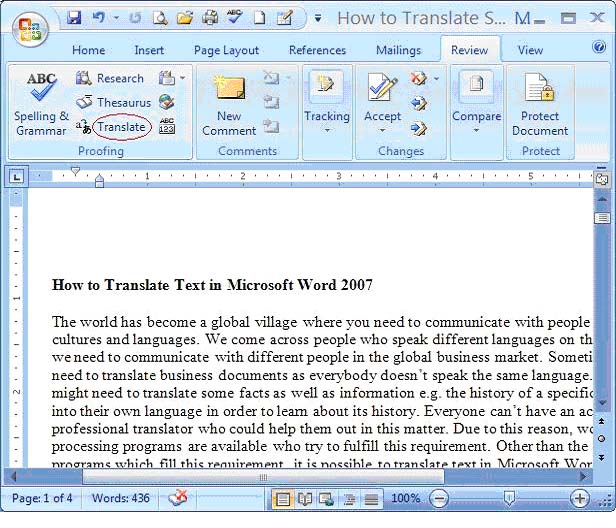Toggle the ruler view button above scrollbar
The image size is (616, 528).
[602, 180]
